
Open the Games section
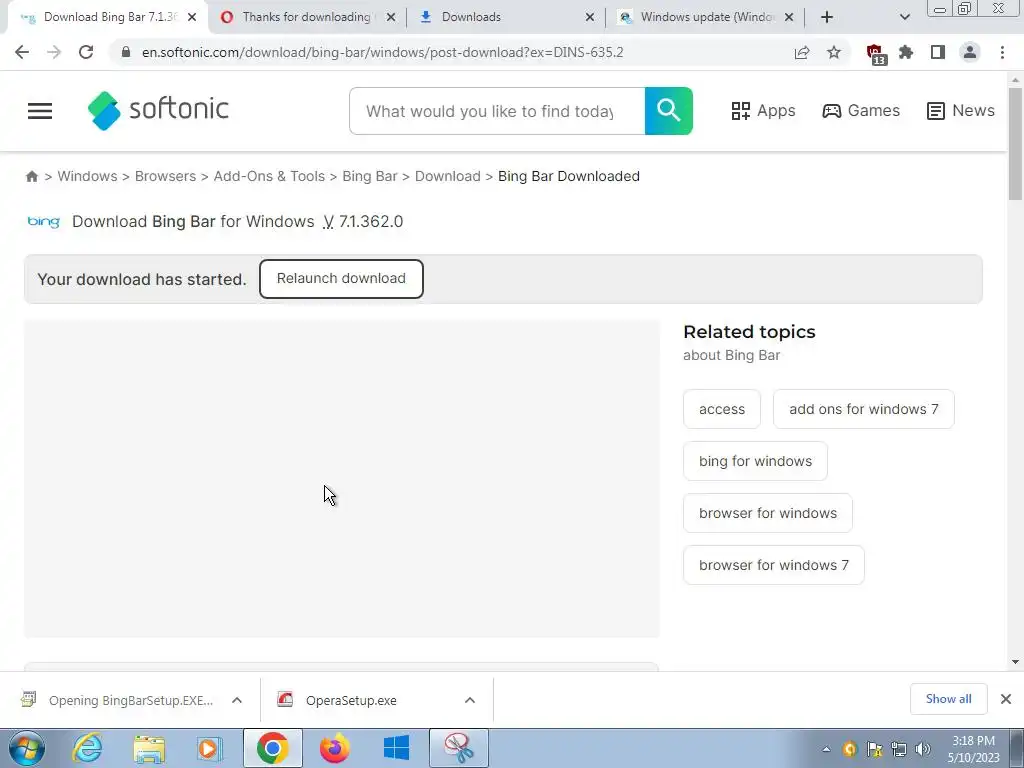coord(861,110)
